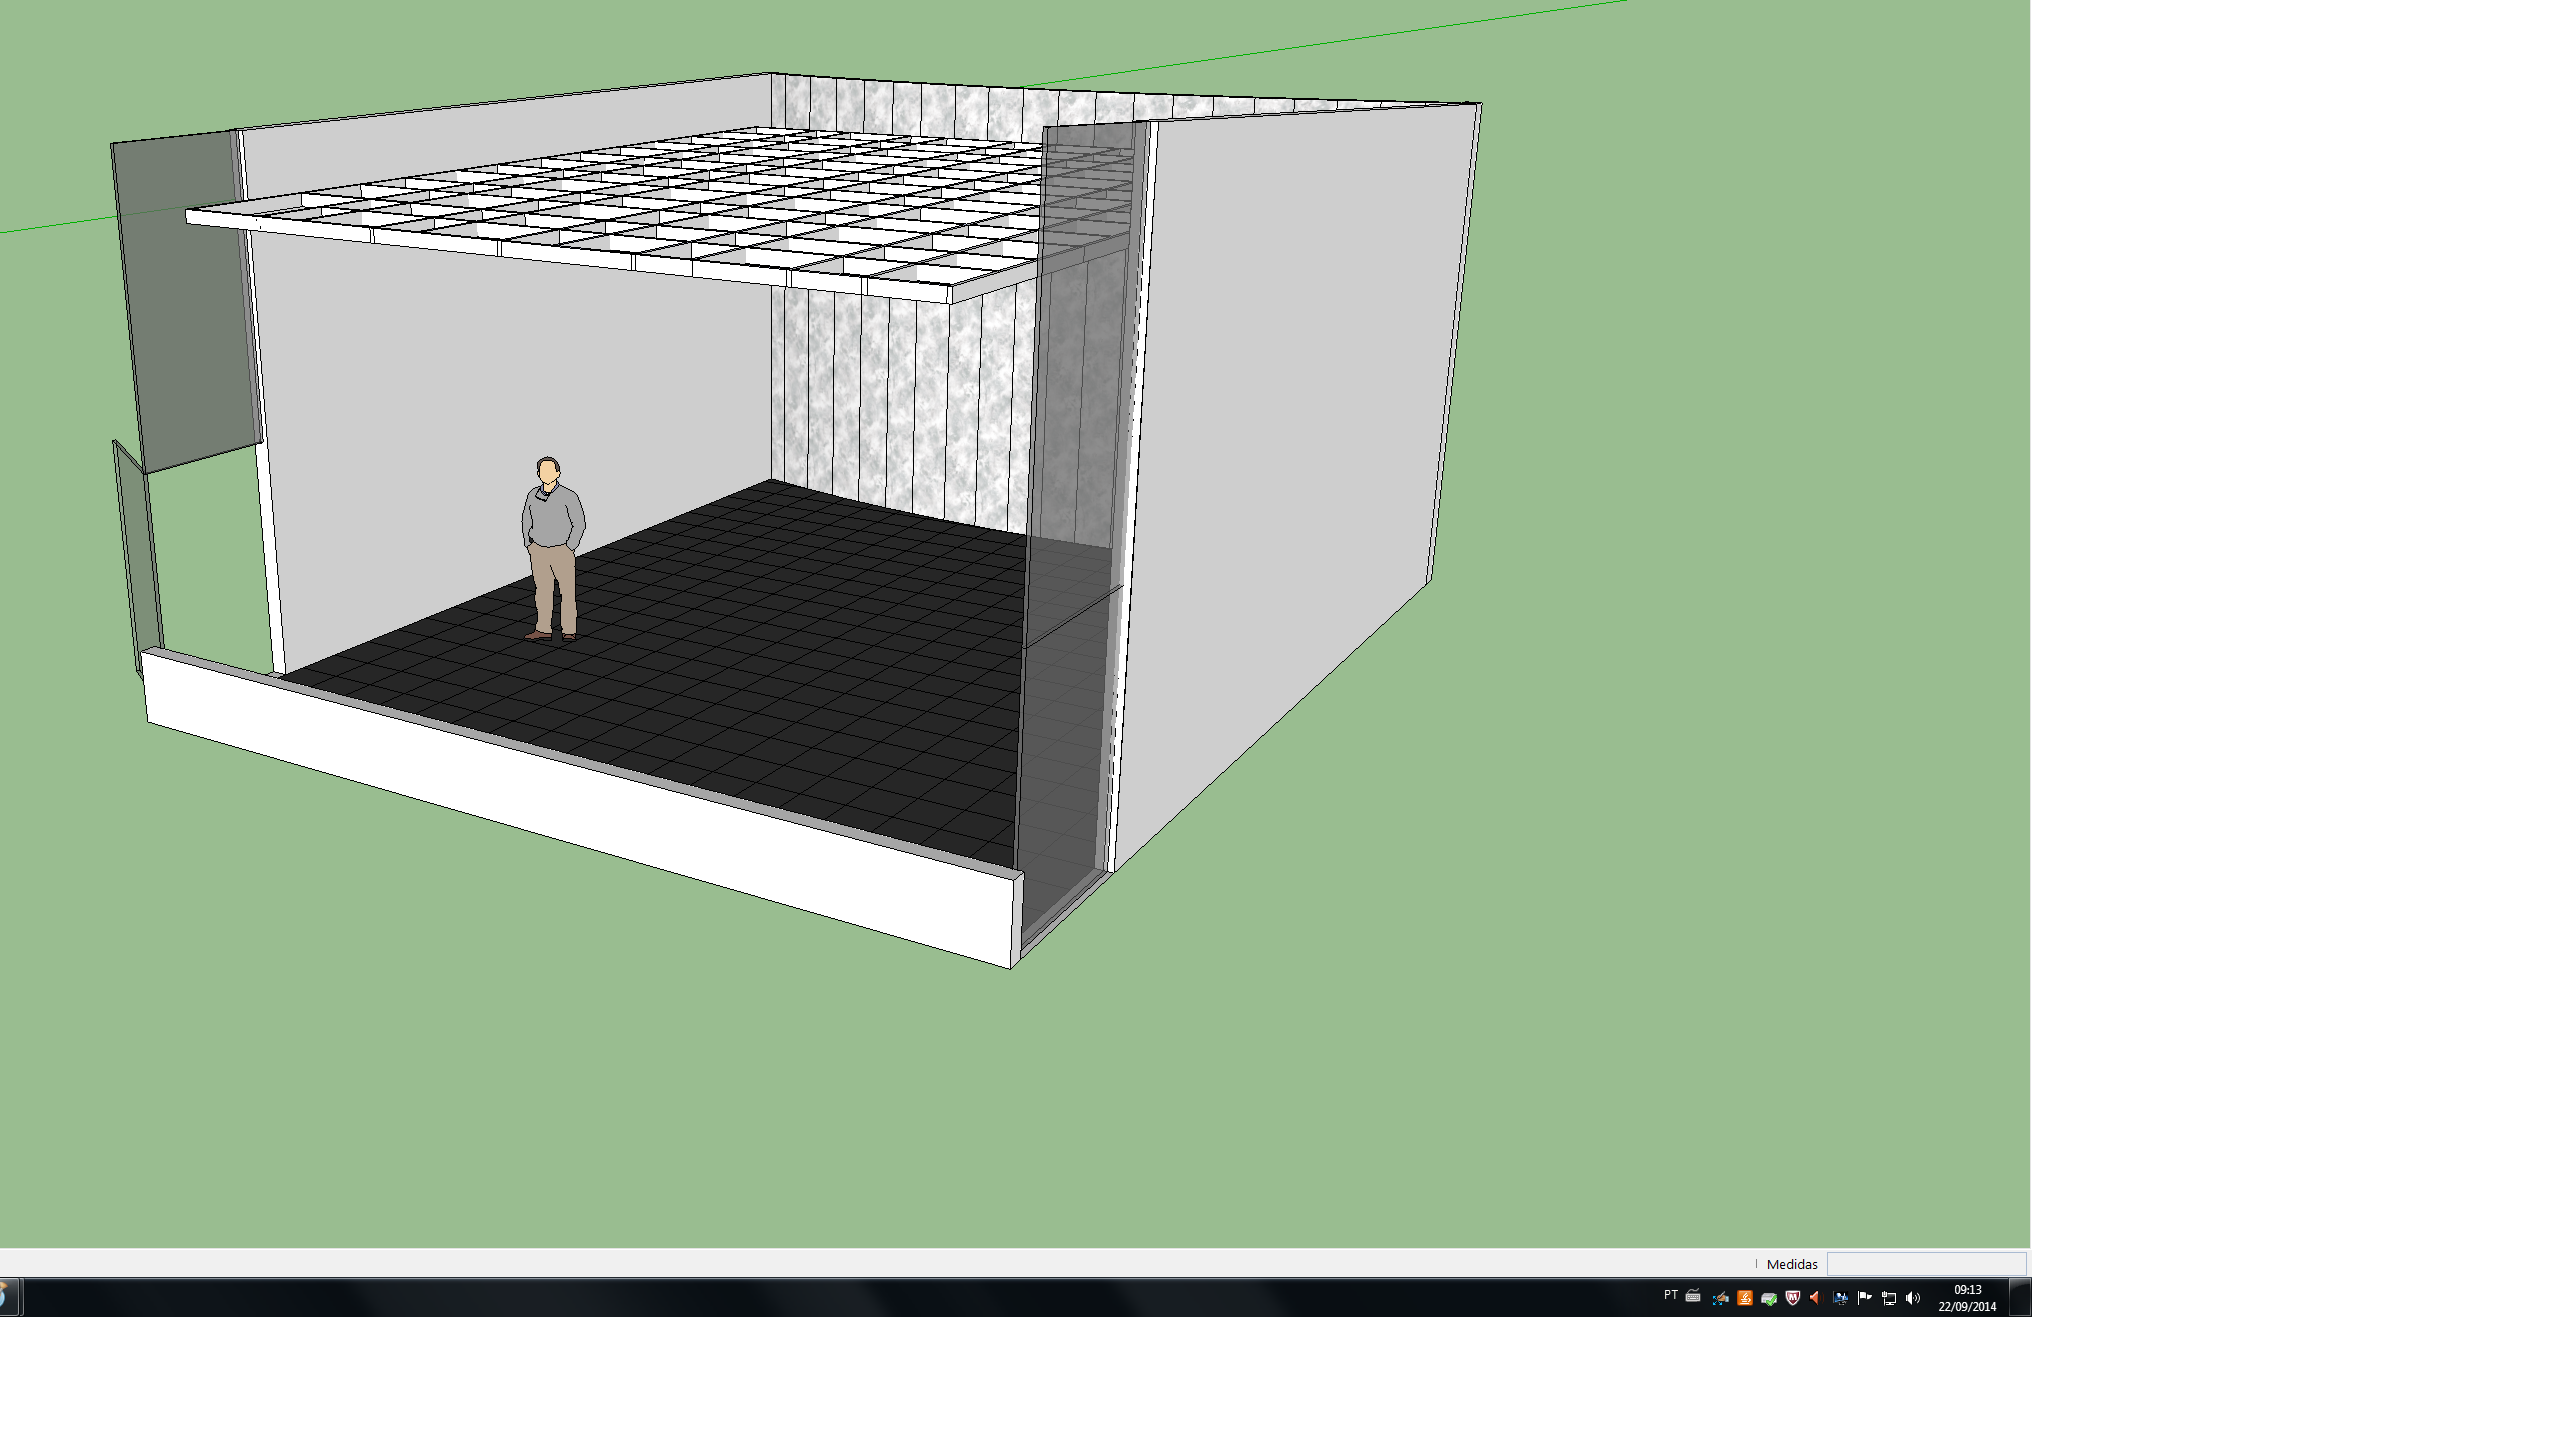Click the white volume speaker icon
Screen dimensions: 2560x1440
(1912, 1298)
